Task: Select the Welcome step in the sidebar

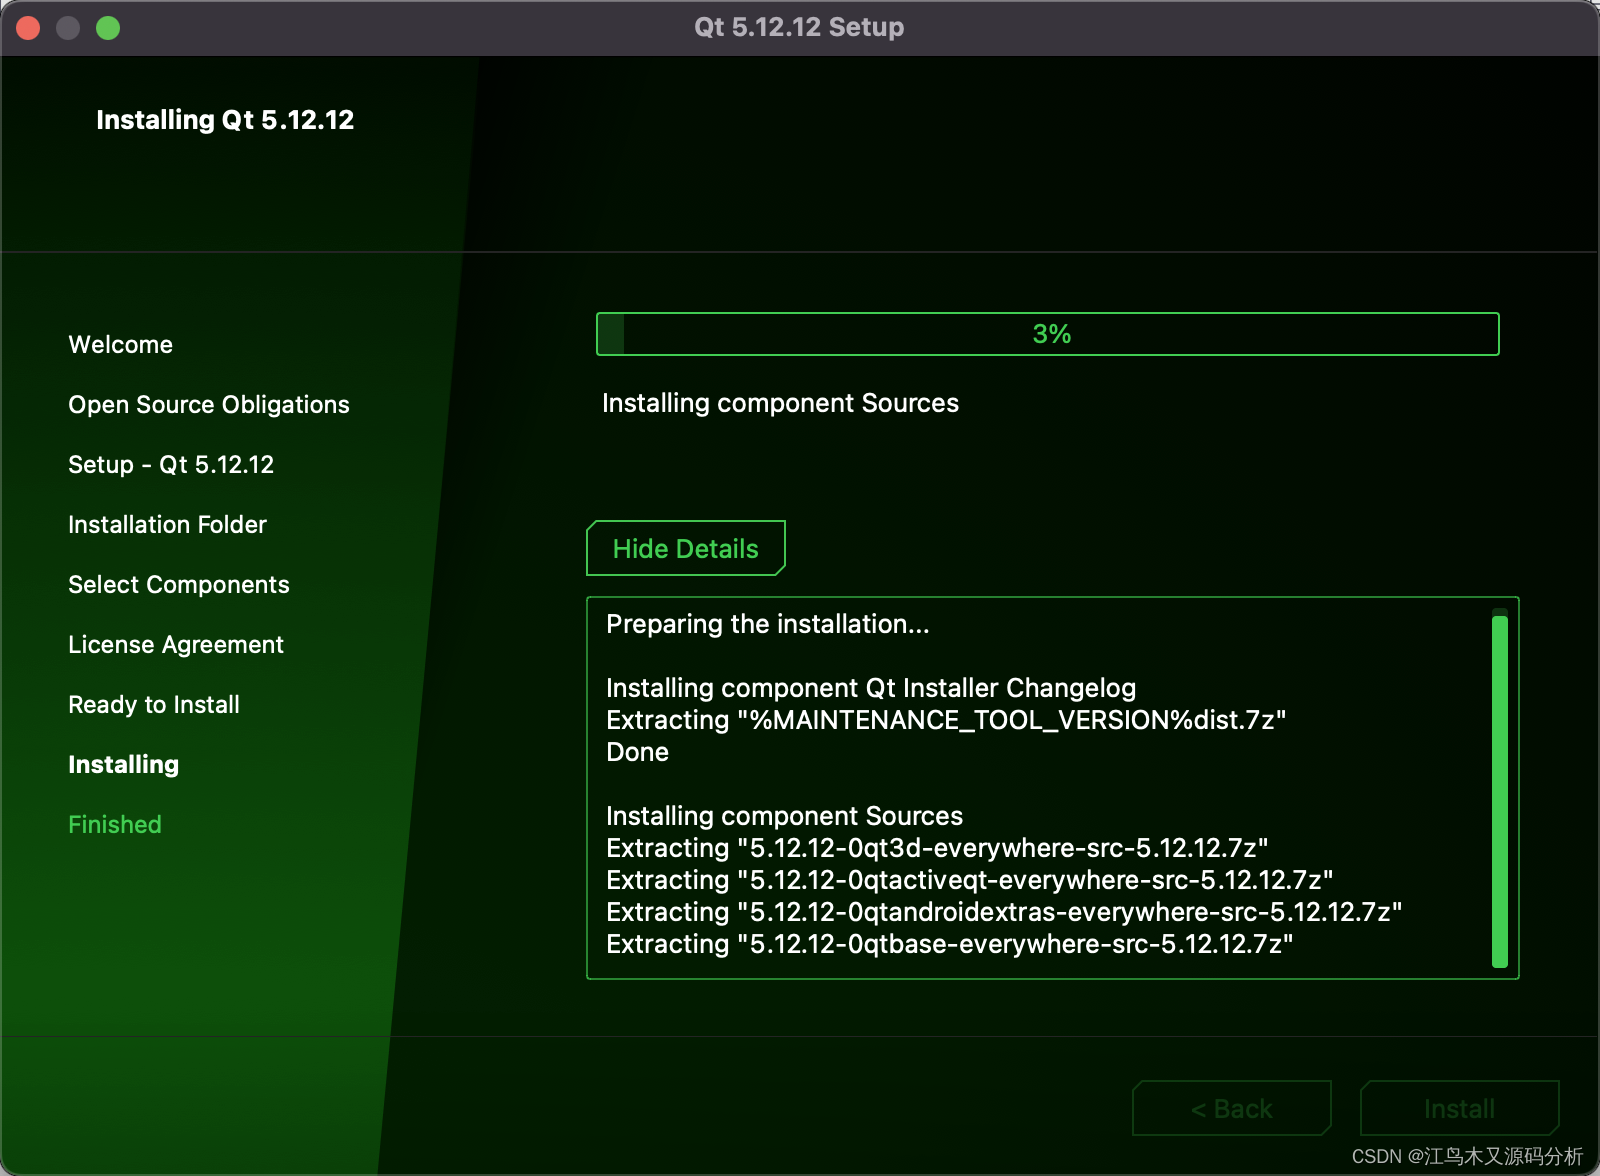Action: (x=120, y=344)
